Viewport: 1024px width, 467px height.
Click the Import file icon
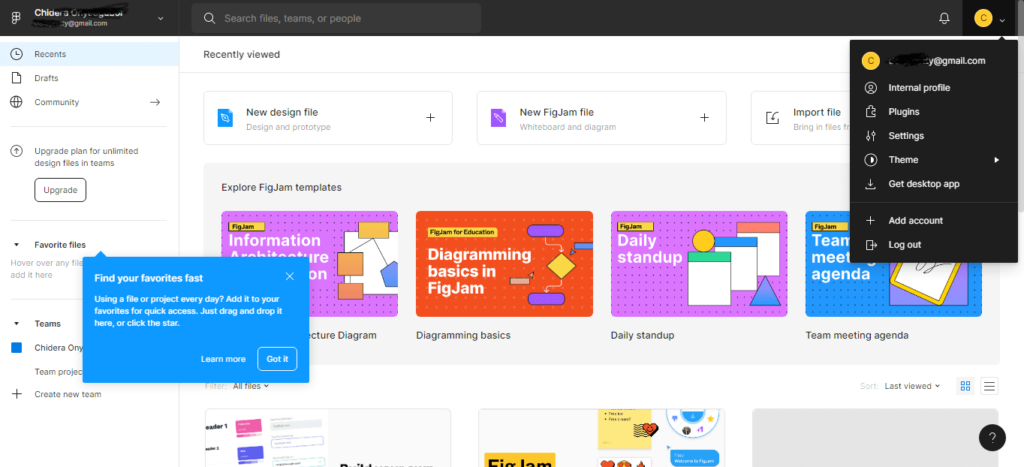773,118
